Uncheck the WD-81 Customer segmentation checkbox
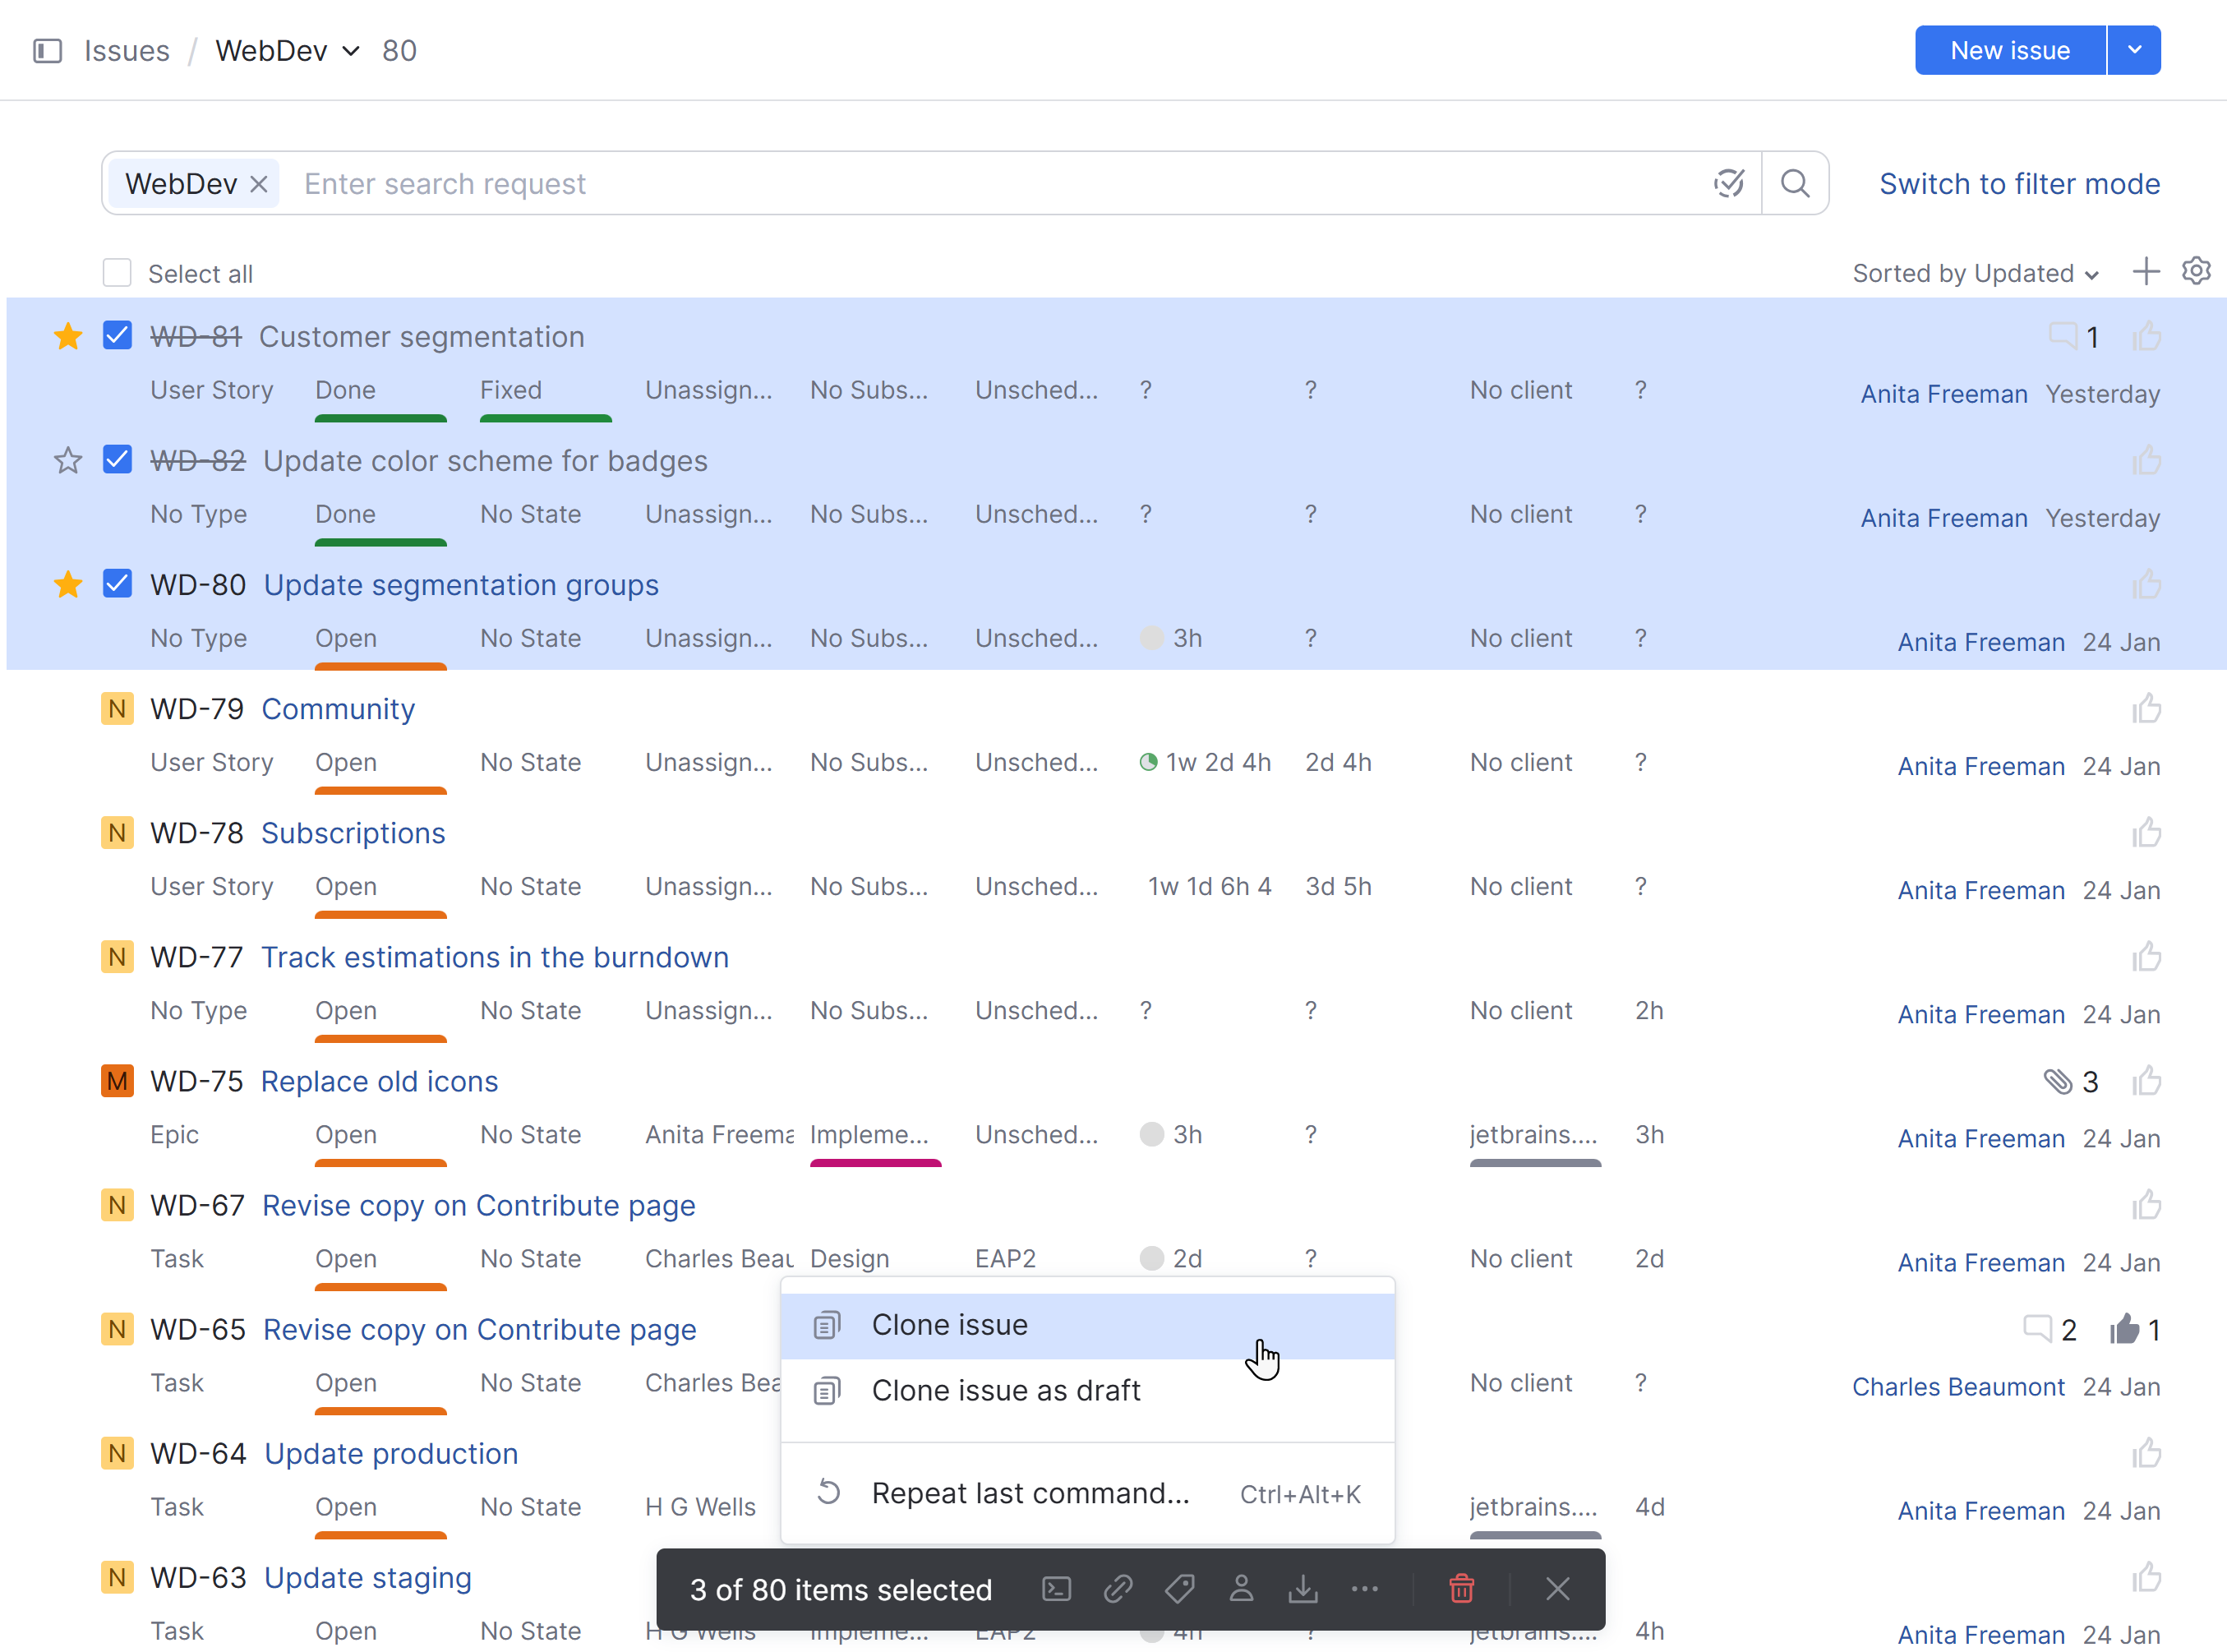The width and height of the screenshot is (2227, 1652). (x=117, y=336)
